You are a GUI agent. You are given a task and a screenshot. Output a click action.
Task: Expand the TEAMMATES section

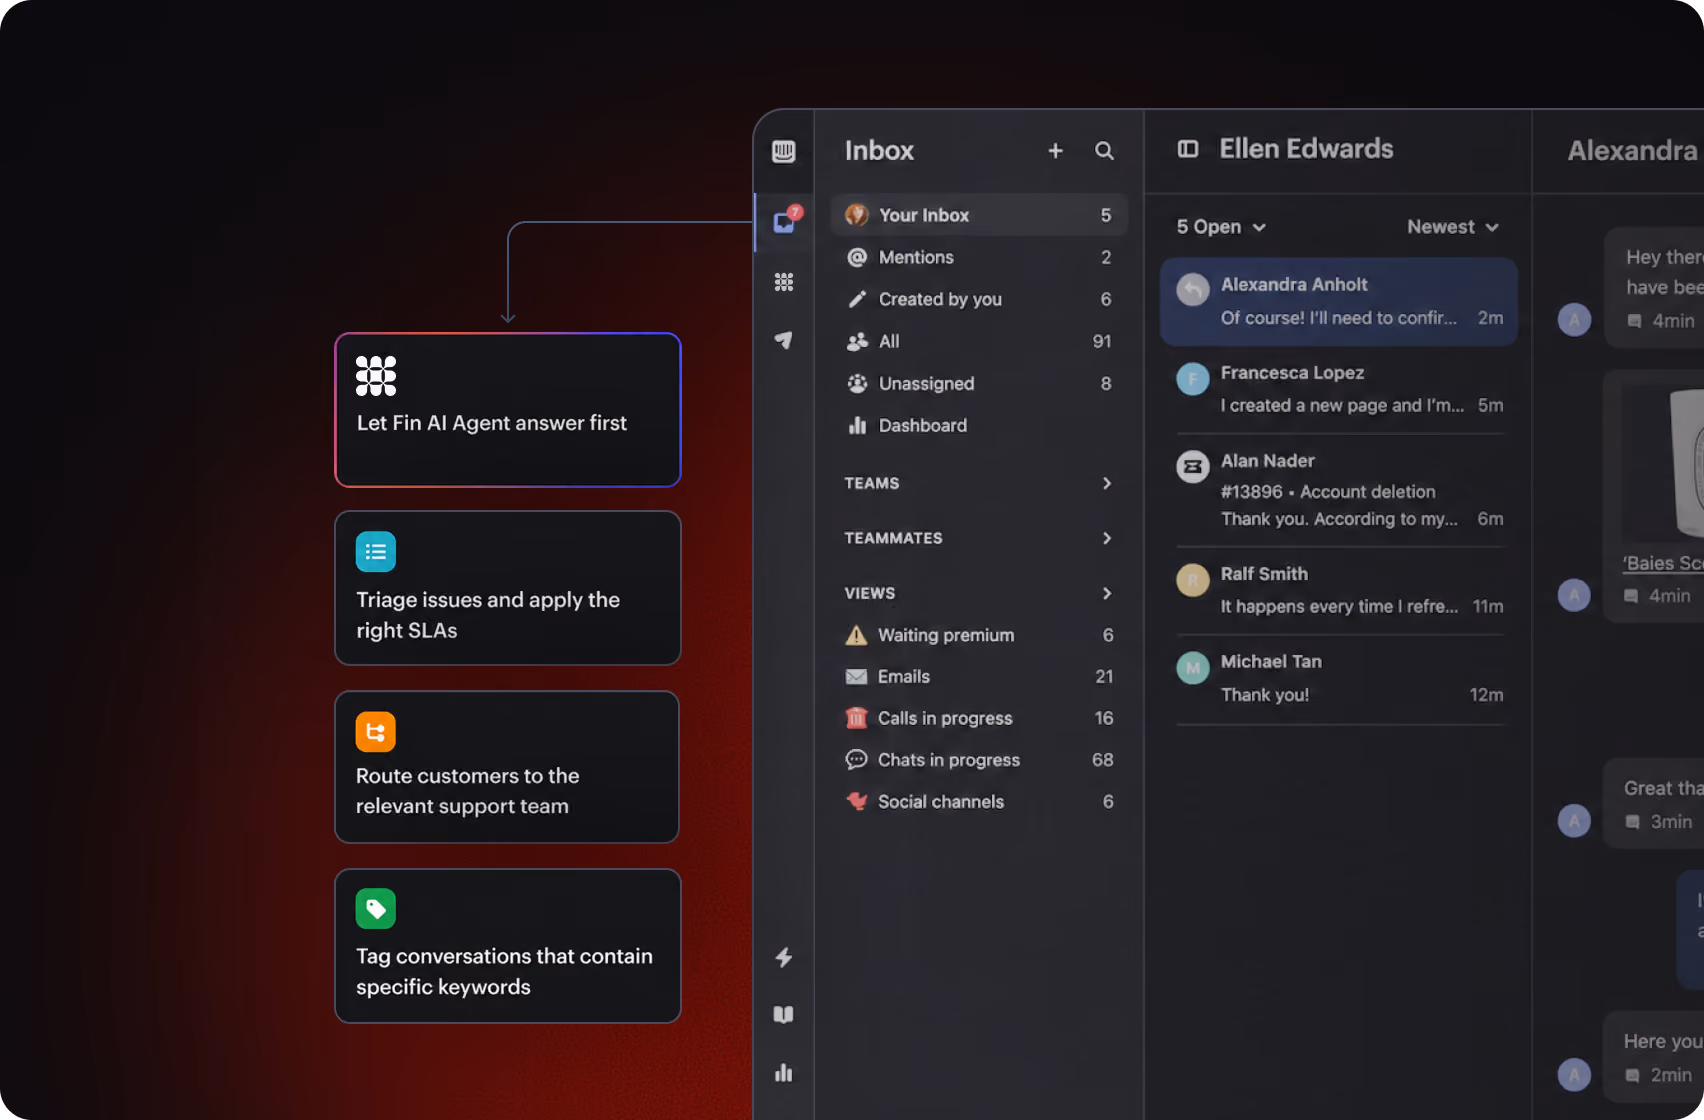pyautogui.click(x=978, y=538)
